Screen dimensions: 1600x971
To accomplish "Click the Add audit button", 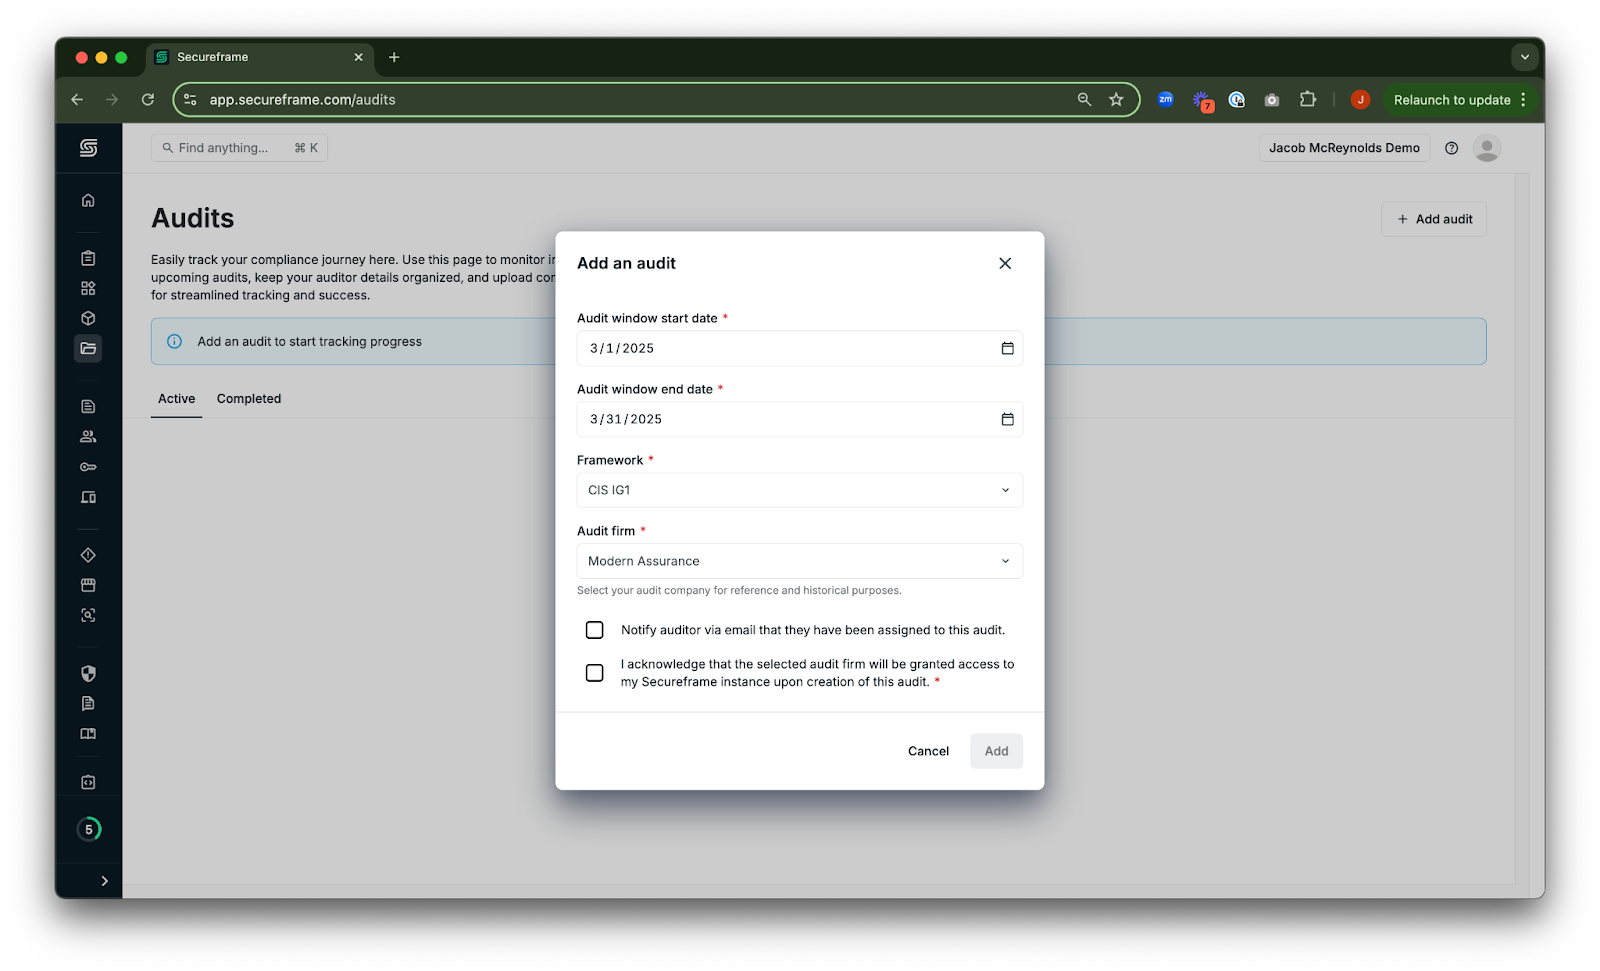I will [x=1434, y=219].
